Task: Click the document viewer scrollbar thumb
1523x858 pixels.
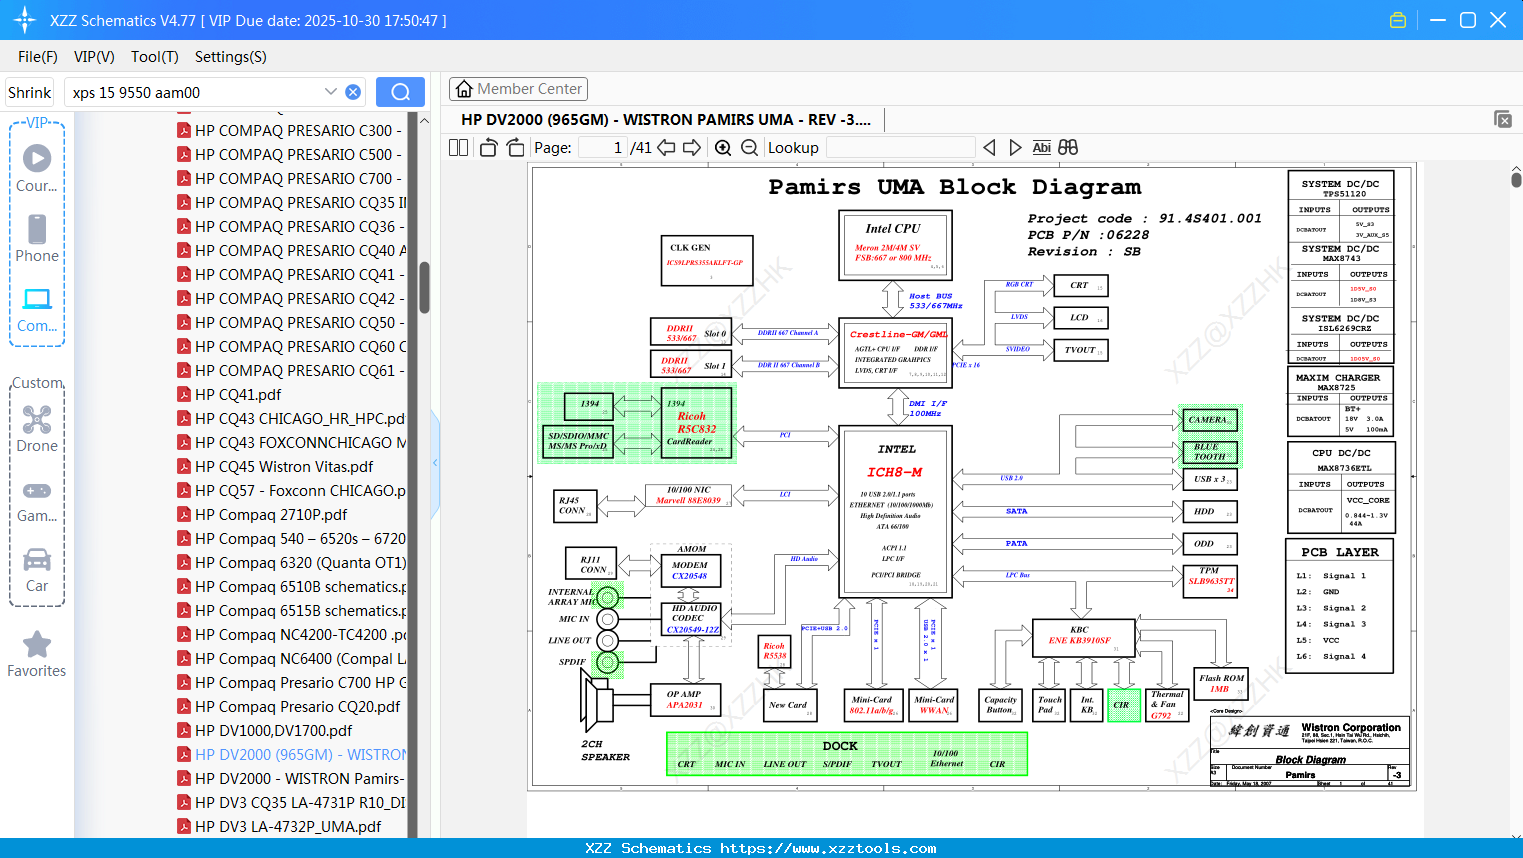Action: pyautogui.click(x=1516, y=179)
